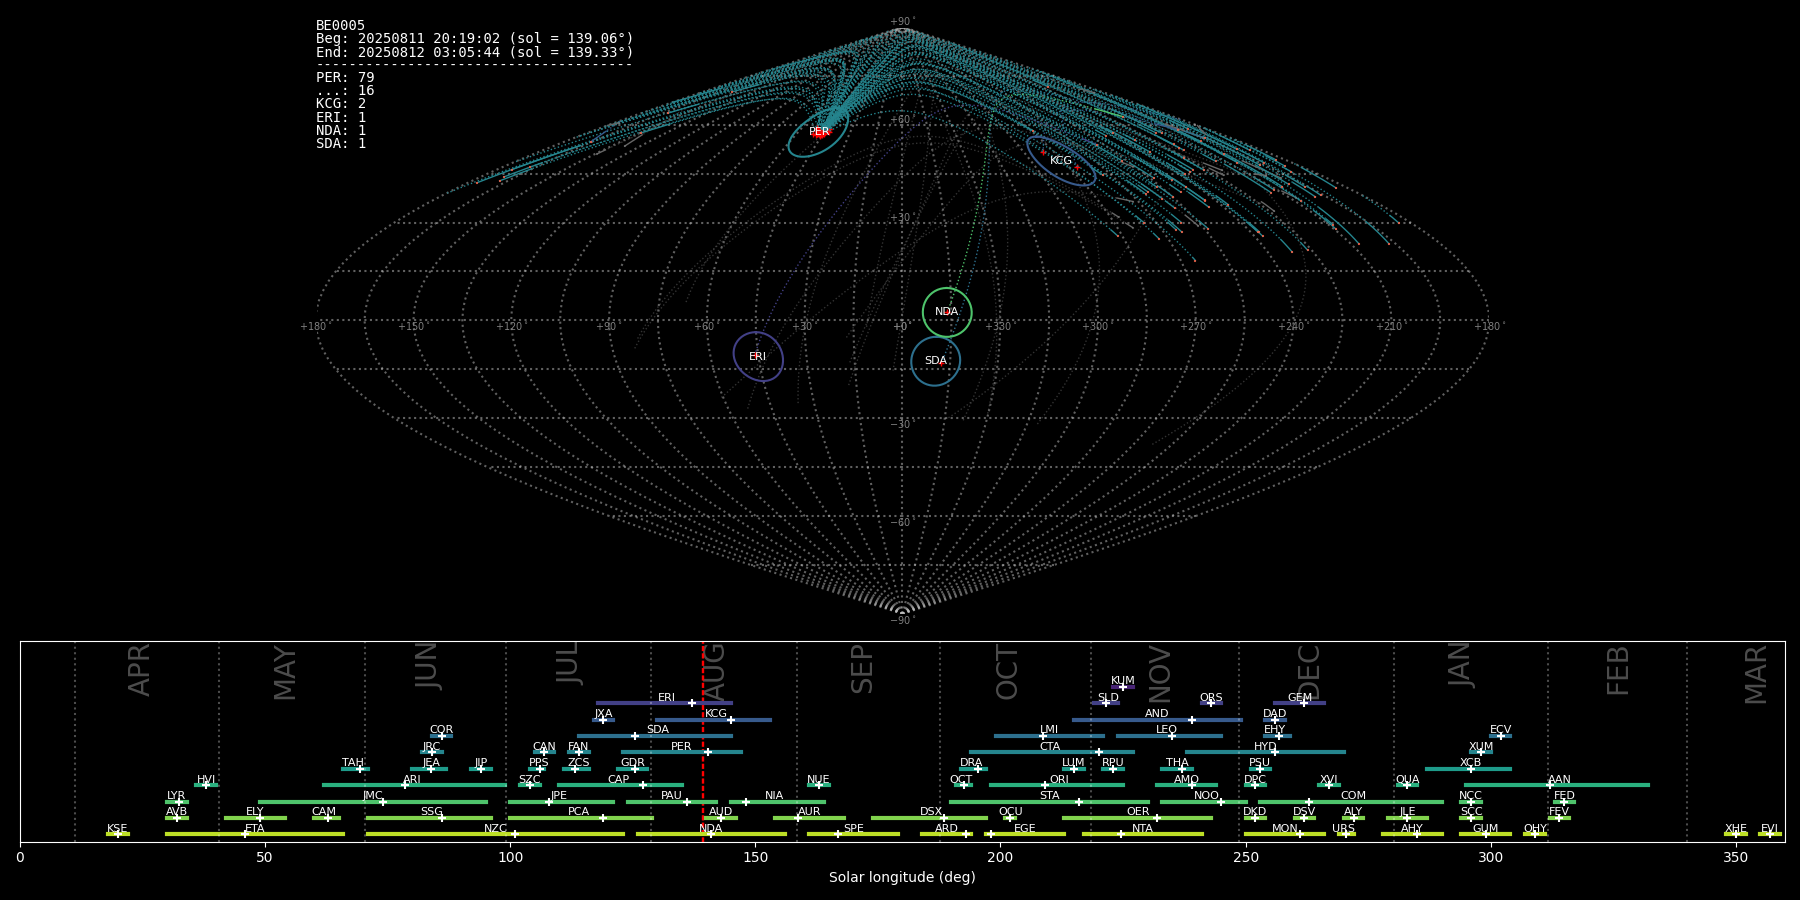Click the QUA shower label in the timeline
This screenshot has width=1800, height=900.
click(x=1407, y=780)
